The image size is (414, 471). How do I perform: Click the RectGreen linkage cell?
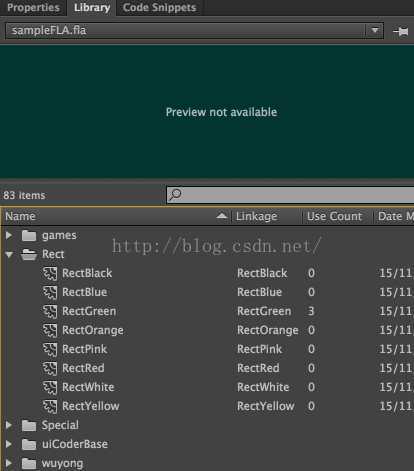(264, 311)
